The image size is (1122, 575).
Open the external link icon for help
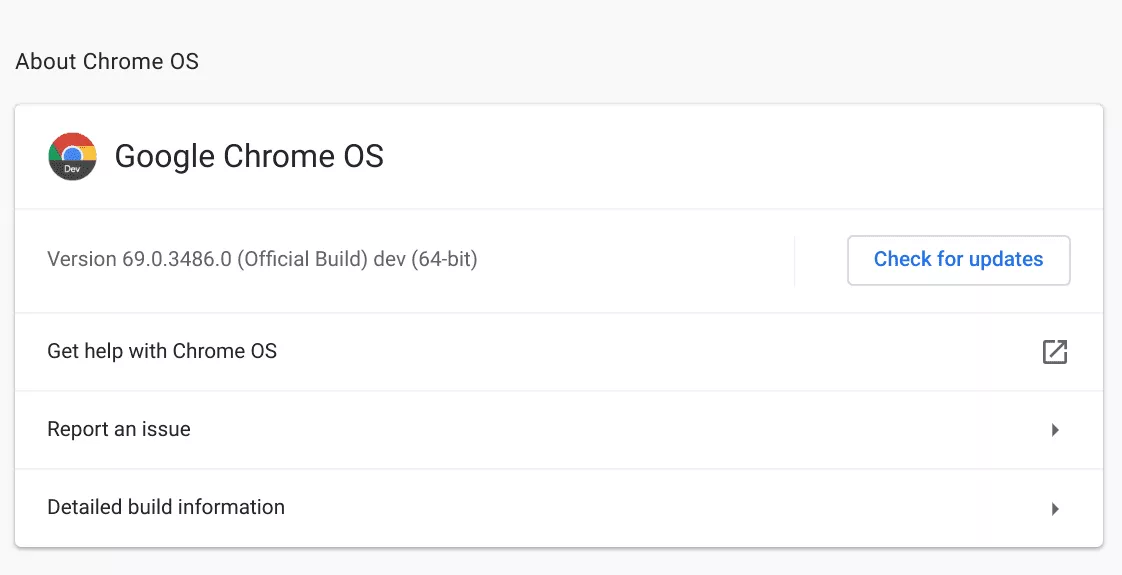pyautogui.click(x=1054, y=352)
